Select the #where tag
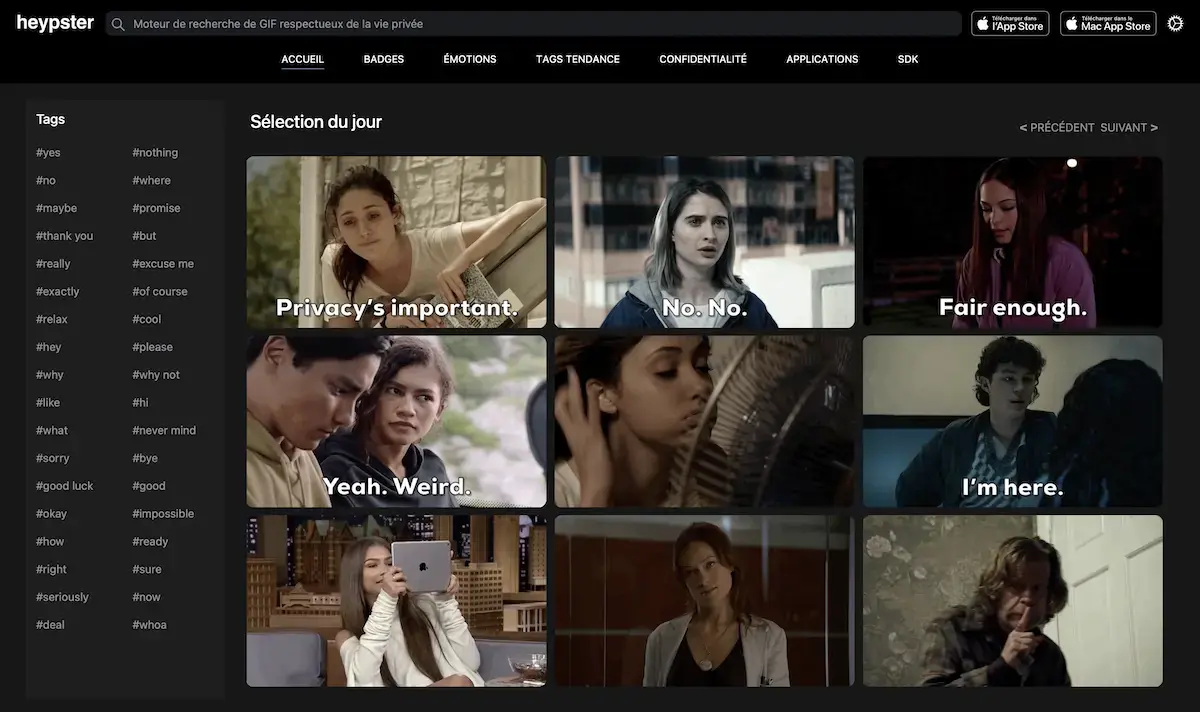The width and height of the screenshot is (1200, 712). point(151,181)
